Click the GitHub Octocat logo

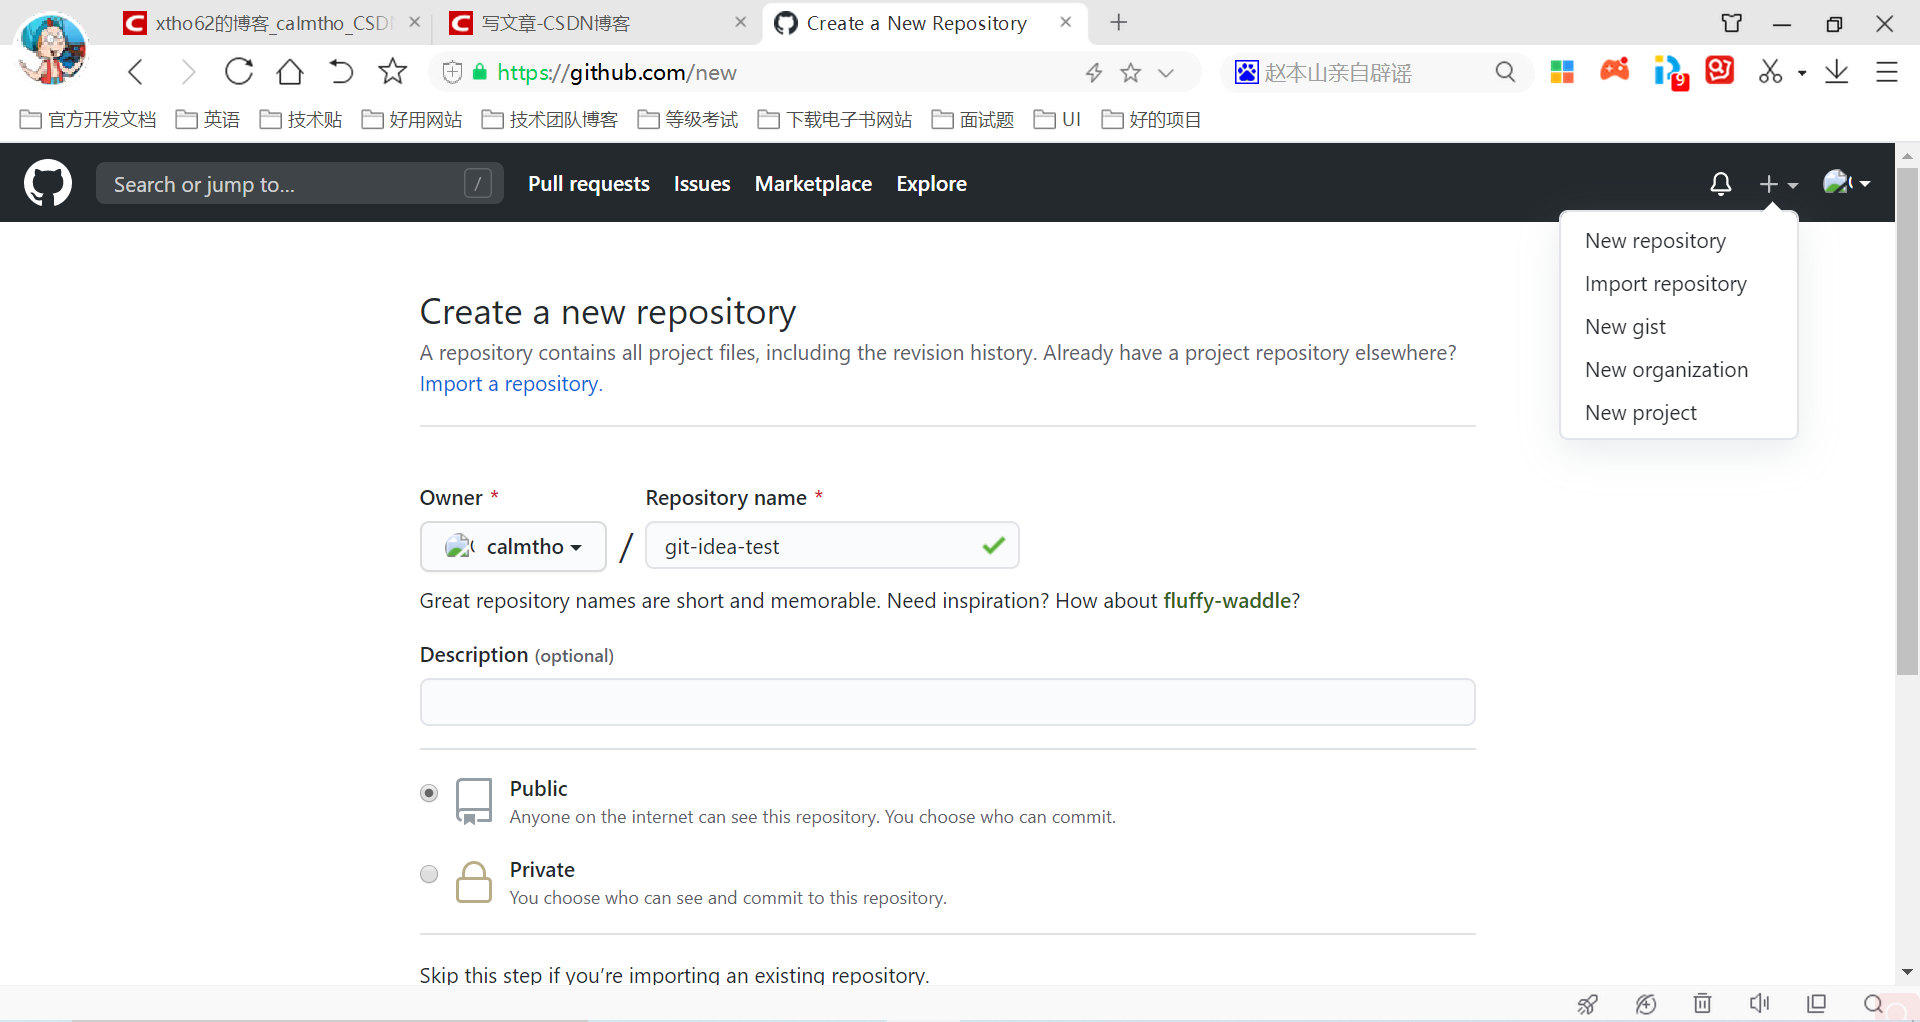coord(48,183)
